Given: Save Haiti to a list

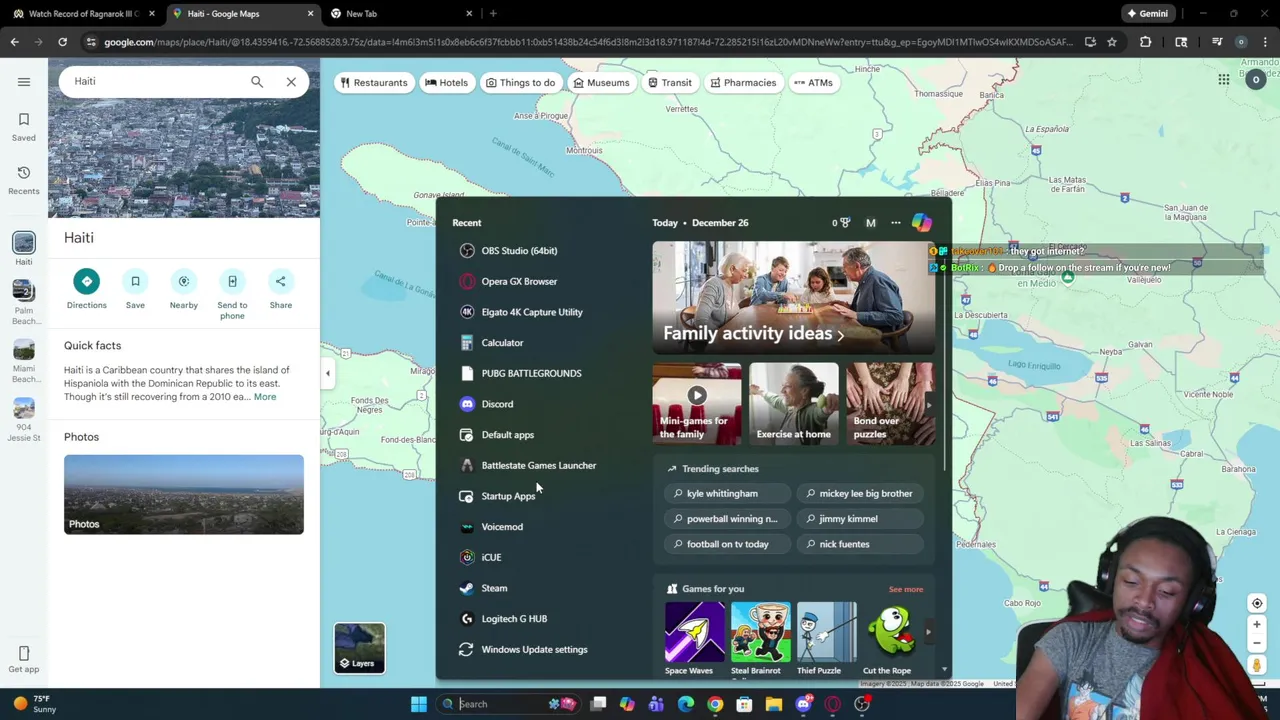Looking at the screenshot, I should (x=135, y=289).
